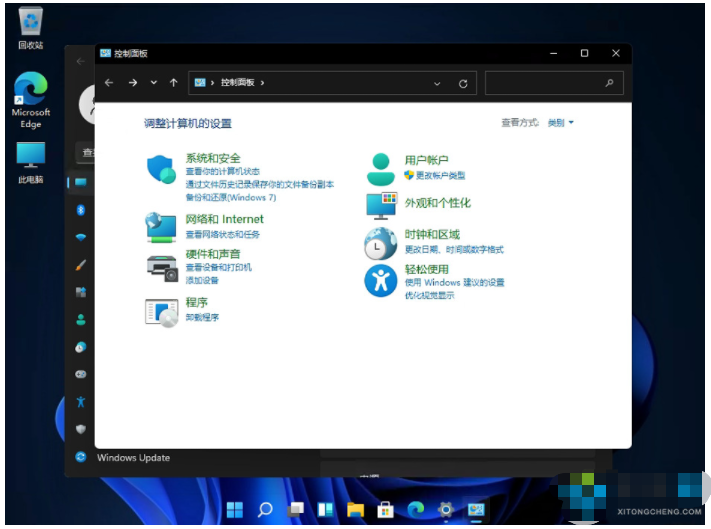Image resolution: width=711 pixels, height=529 pixels.
Task: Expand recent locations arrow beside forward button
Action: [153, 83]
